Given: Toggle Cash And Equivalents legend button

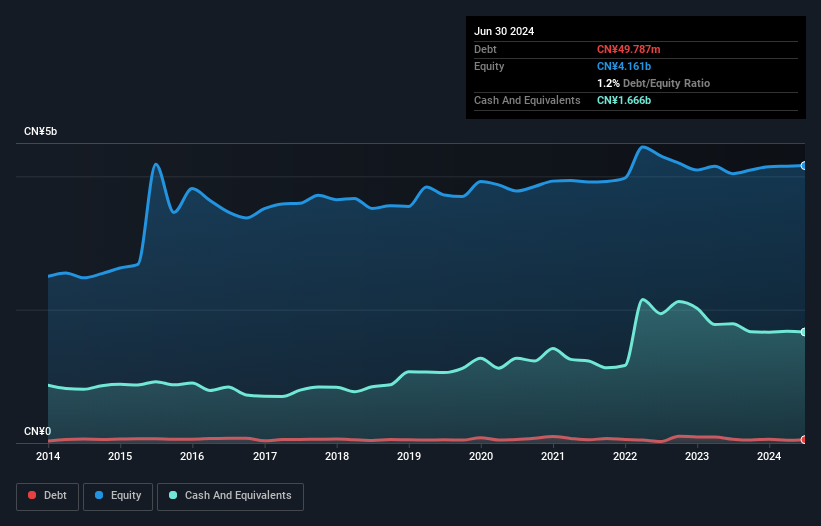Looking at the screenshot, I should 230,496.
